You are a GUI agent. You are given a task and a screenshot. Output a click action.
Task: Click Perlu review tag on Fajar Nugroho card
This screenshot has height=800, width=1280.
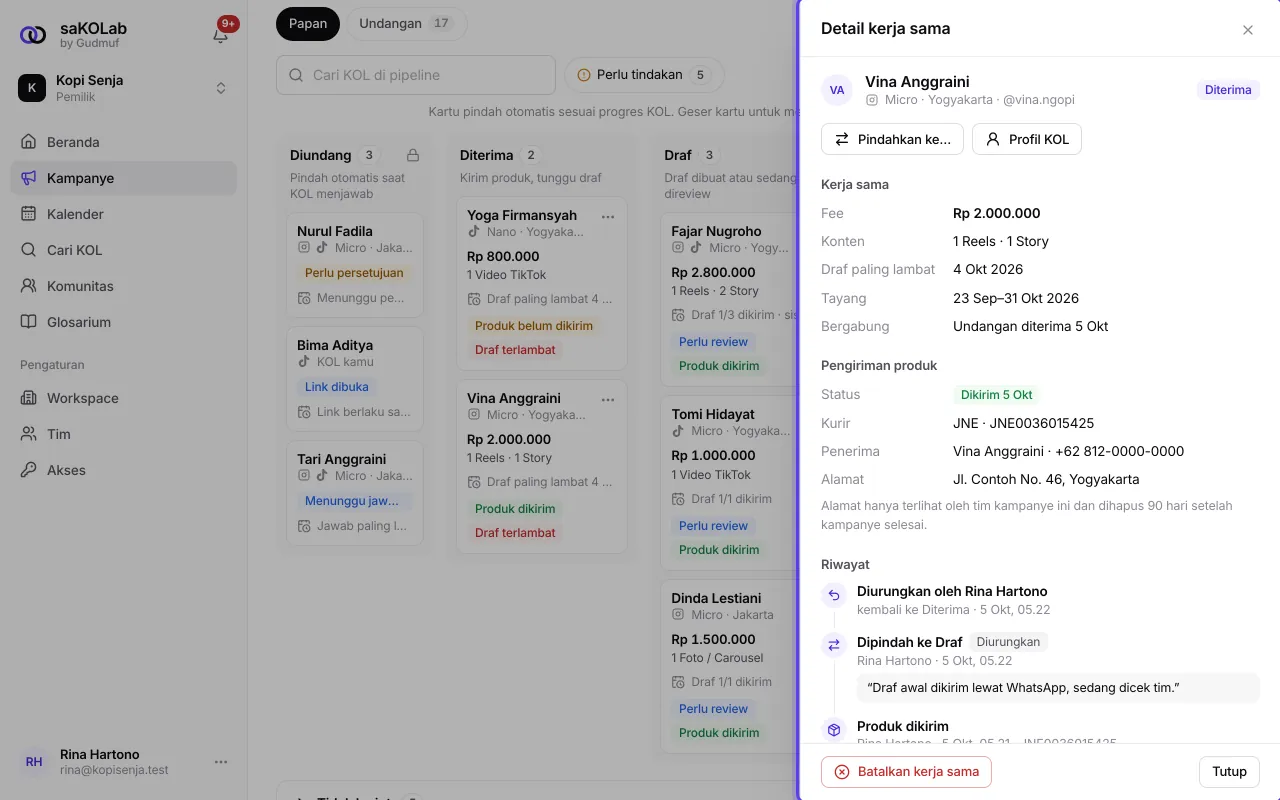click(x=714, y=342)
